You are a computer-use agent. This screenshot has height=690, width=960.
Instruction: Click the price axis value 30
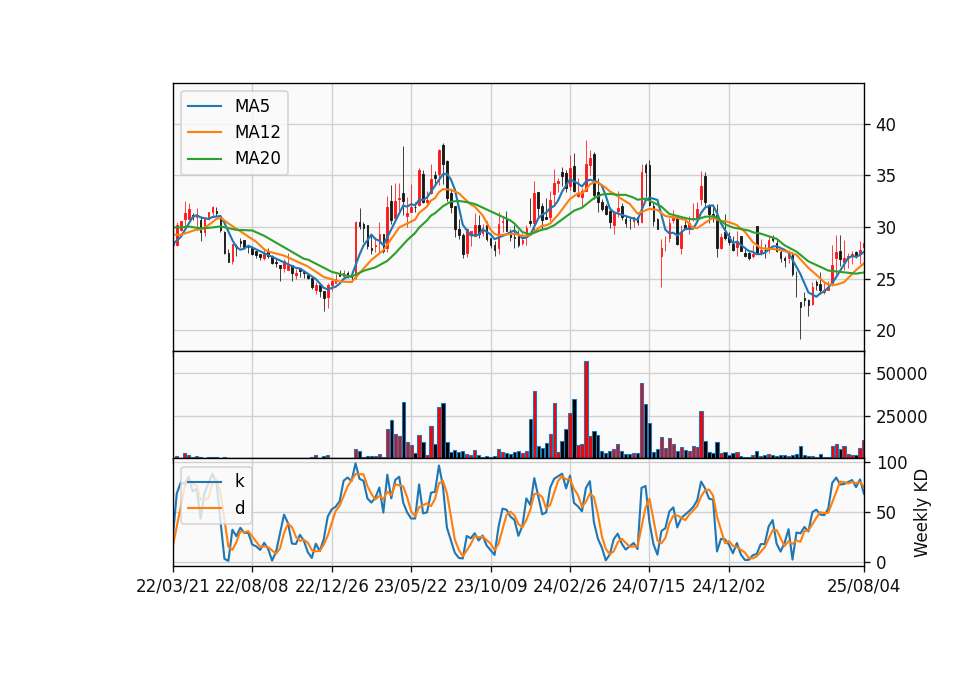point(885,228)
